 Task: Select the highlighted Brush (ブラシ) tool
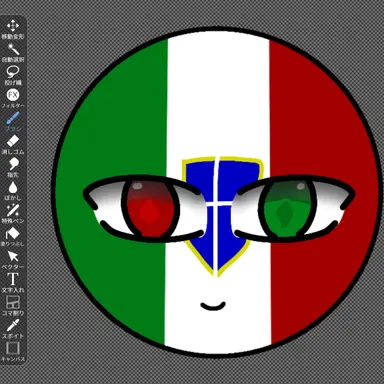[x=13, y=121]
